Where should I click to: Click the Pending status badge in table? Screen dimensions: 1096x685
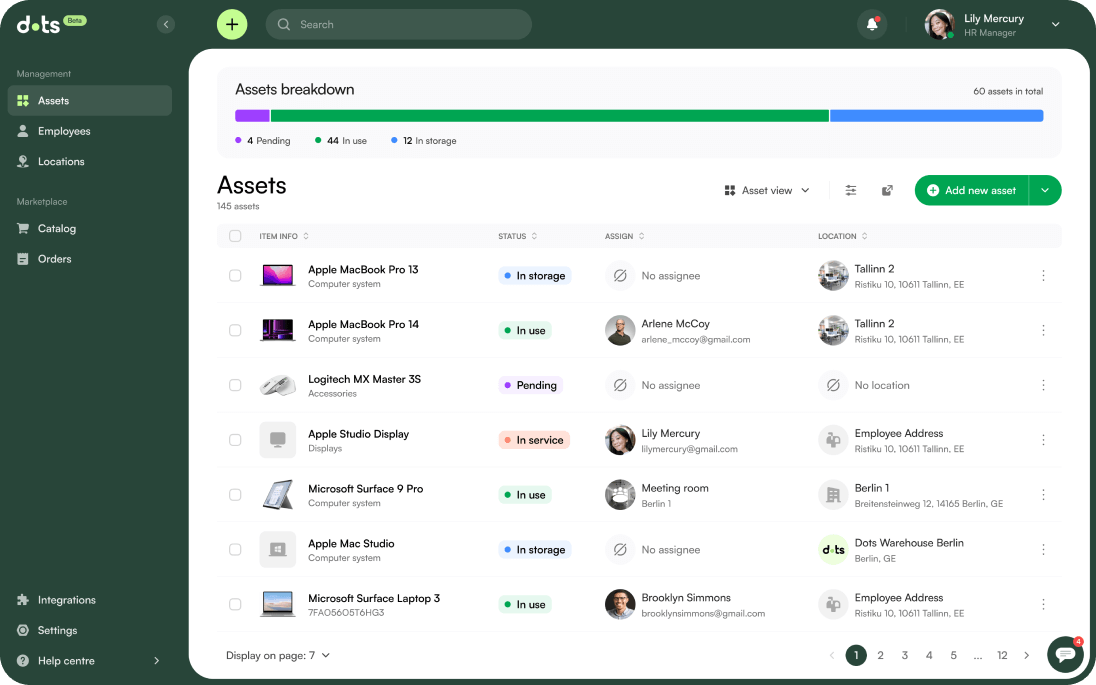tap(531, 385)
